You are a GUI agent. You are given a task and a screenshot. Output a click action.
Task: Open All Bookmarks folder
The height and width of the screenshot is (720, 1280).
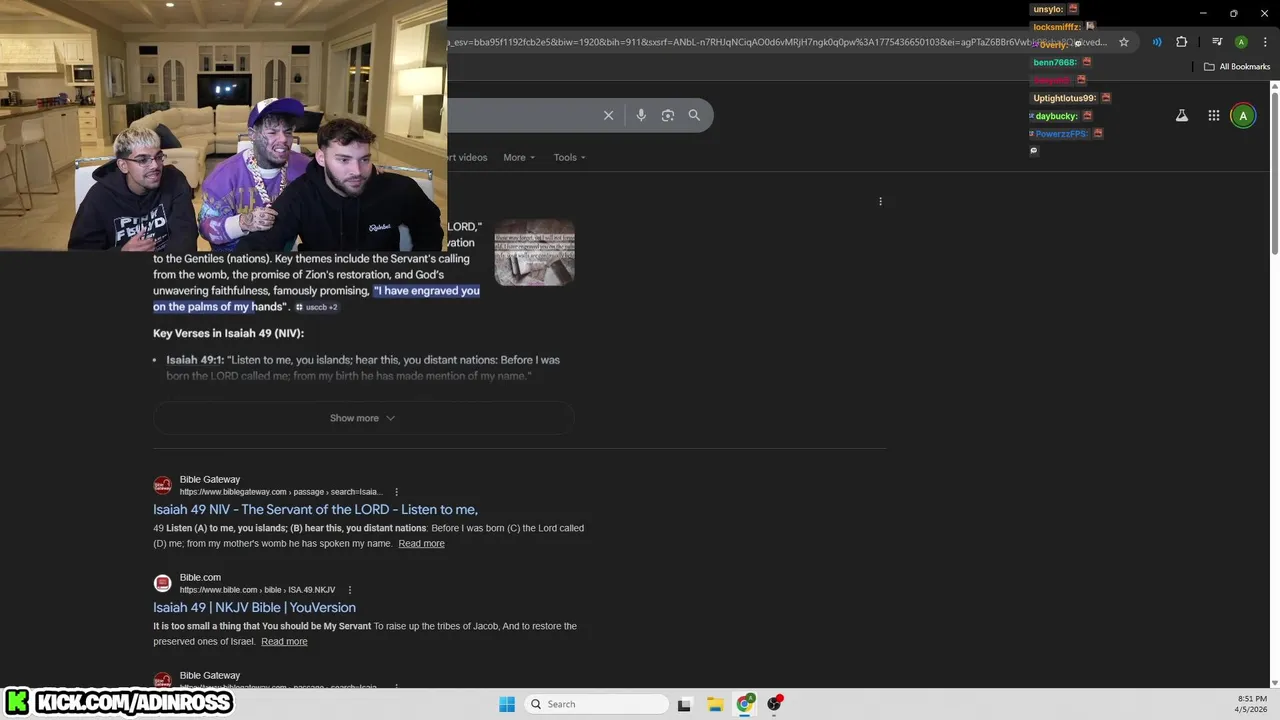pyautogui.click(x=1237, y=67)
